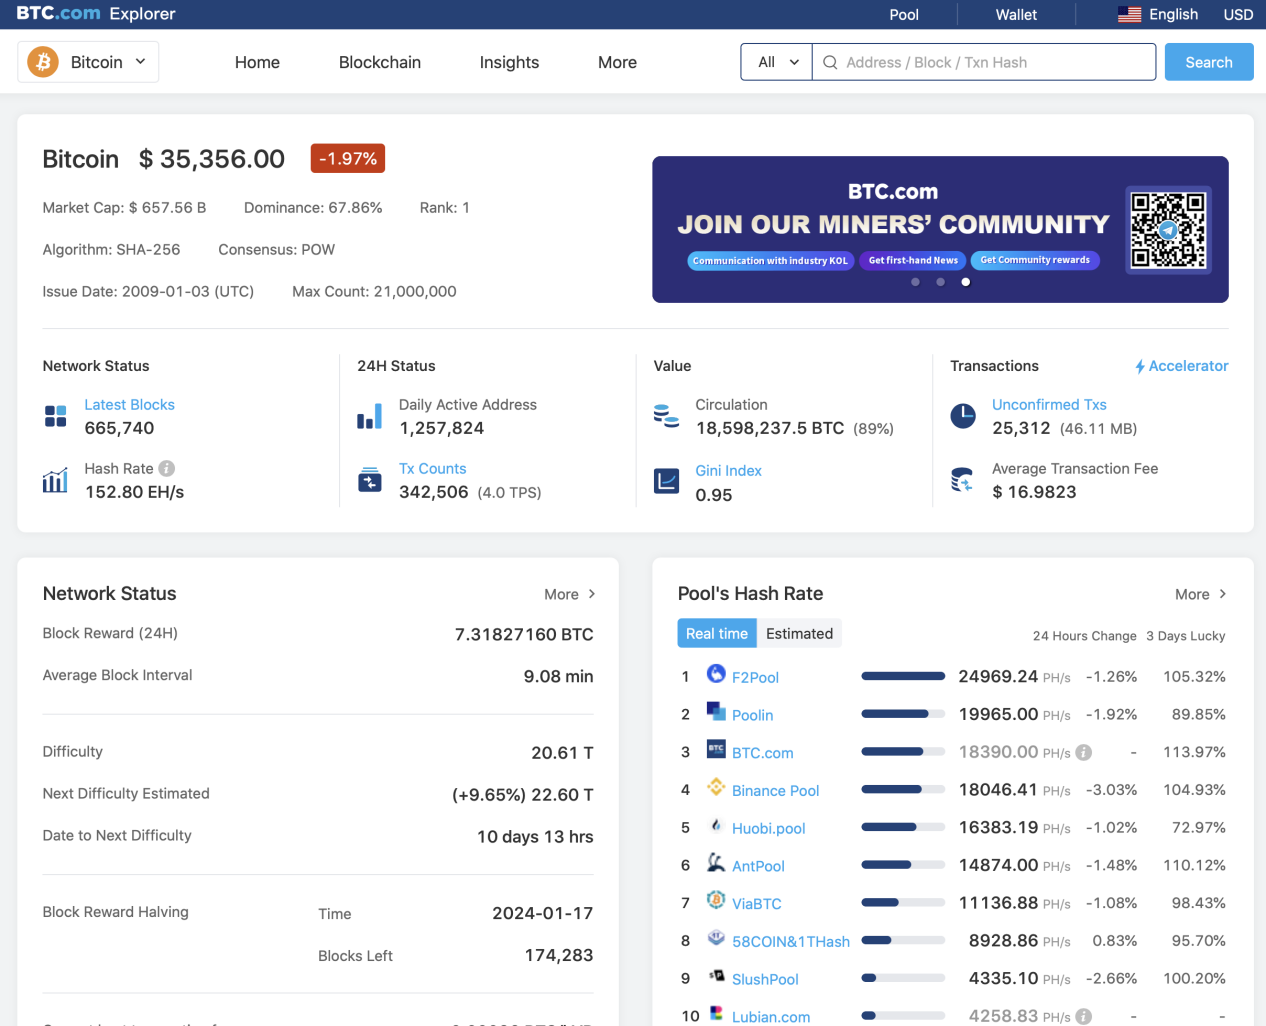Open the Unconfirmed Txs link
The height and width of the screenshot is (1026, 1266).
[x=1049, y=405]
